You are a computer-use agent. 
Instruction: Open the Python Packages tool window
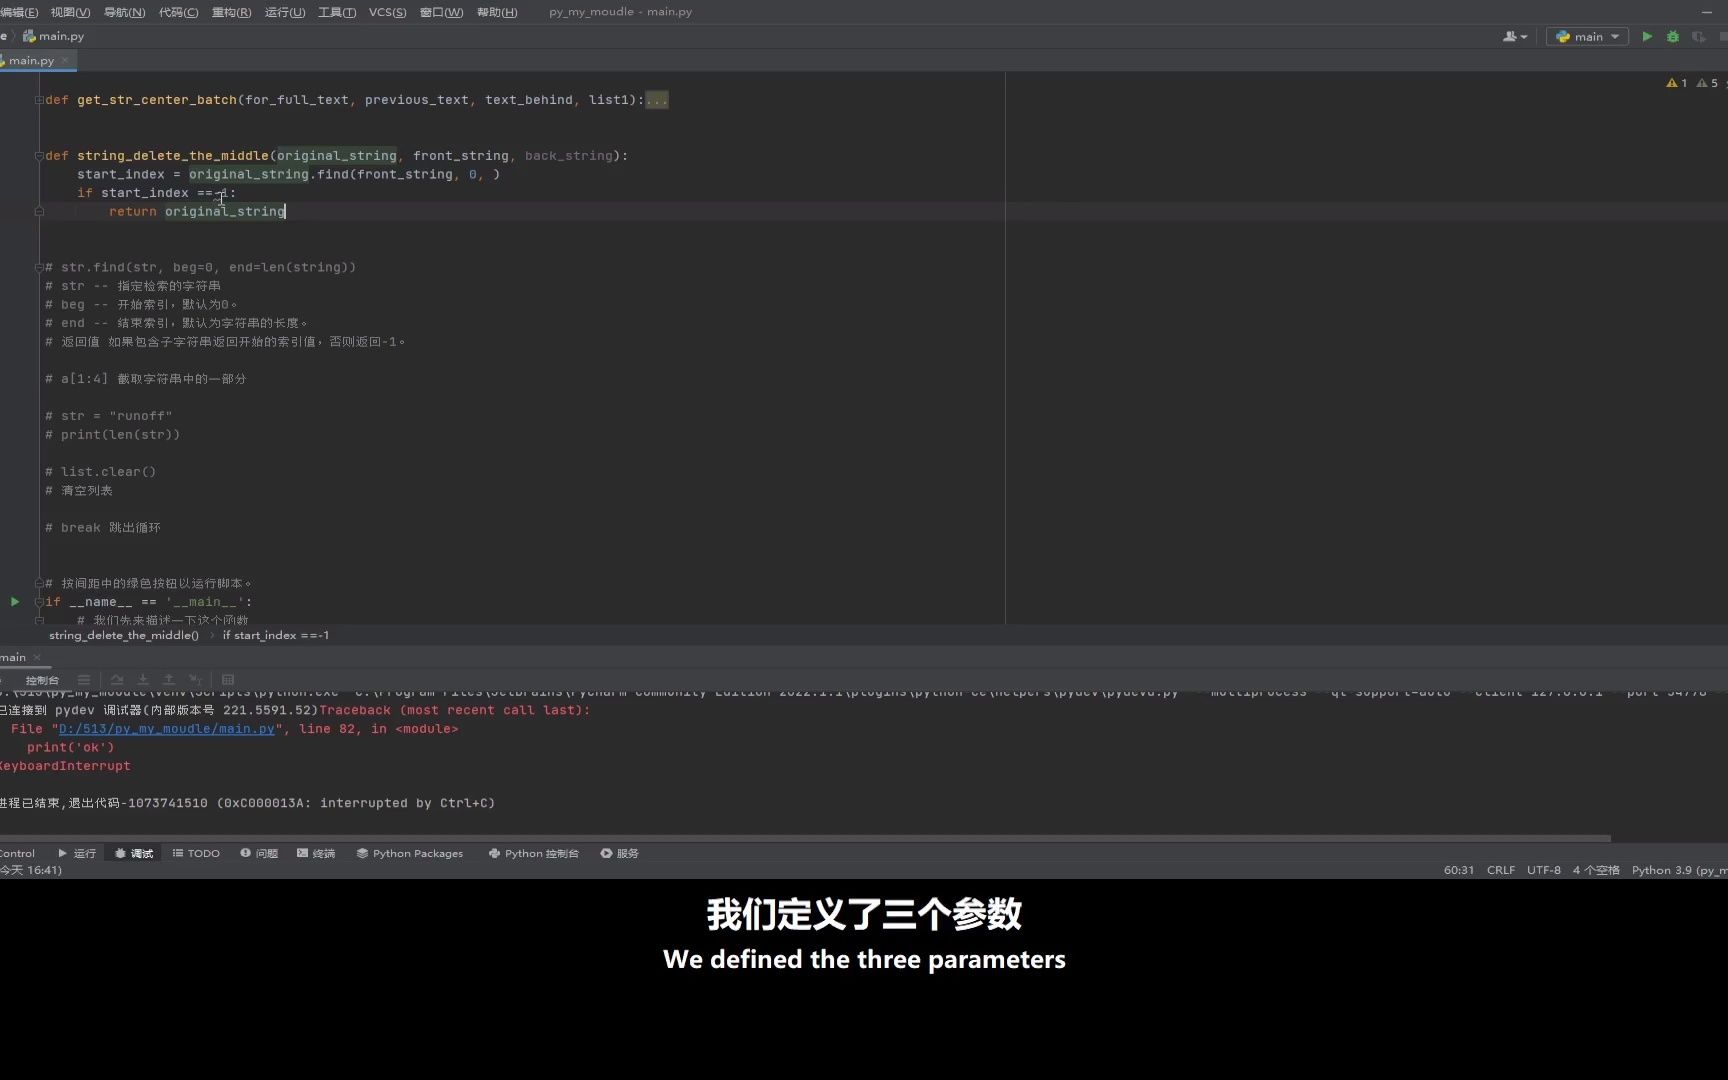409,853
